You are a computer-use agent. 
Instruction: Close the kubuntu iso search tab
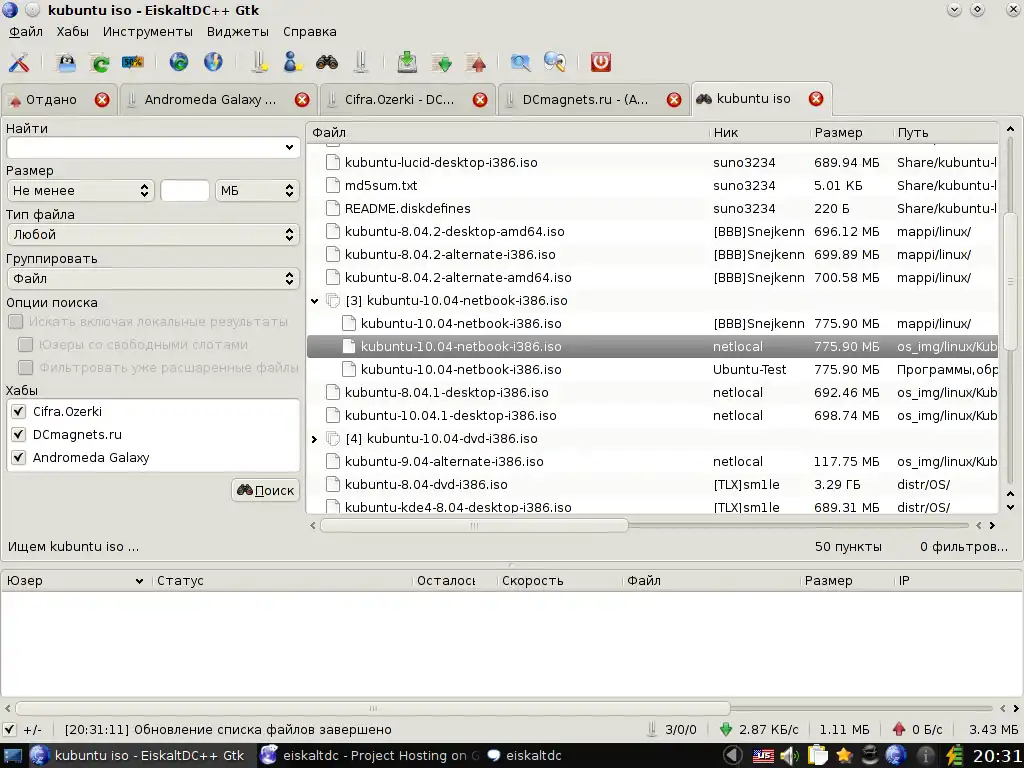pos(816,99)
